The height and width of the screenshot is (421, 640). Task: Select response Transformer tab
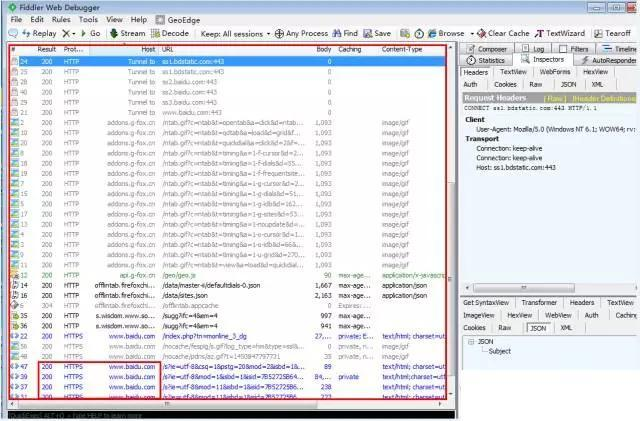click(x=539, y=303)
